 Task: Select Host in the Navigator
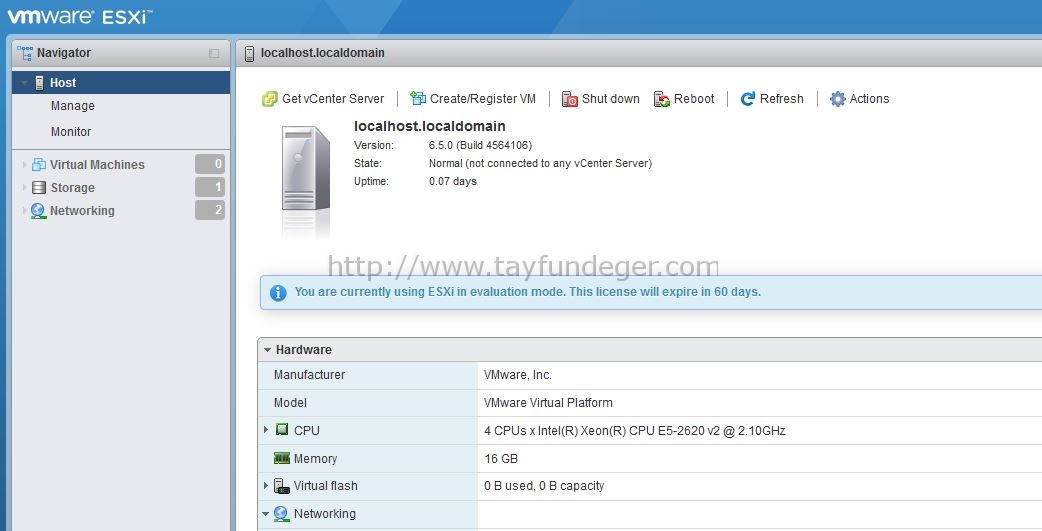[121, 82]
